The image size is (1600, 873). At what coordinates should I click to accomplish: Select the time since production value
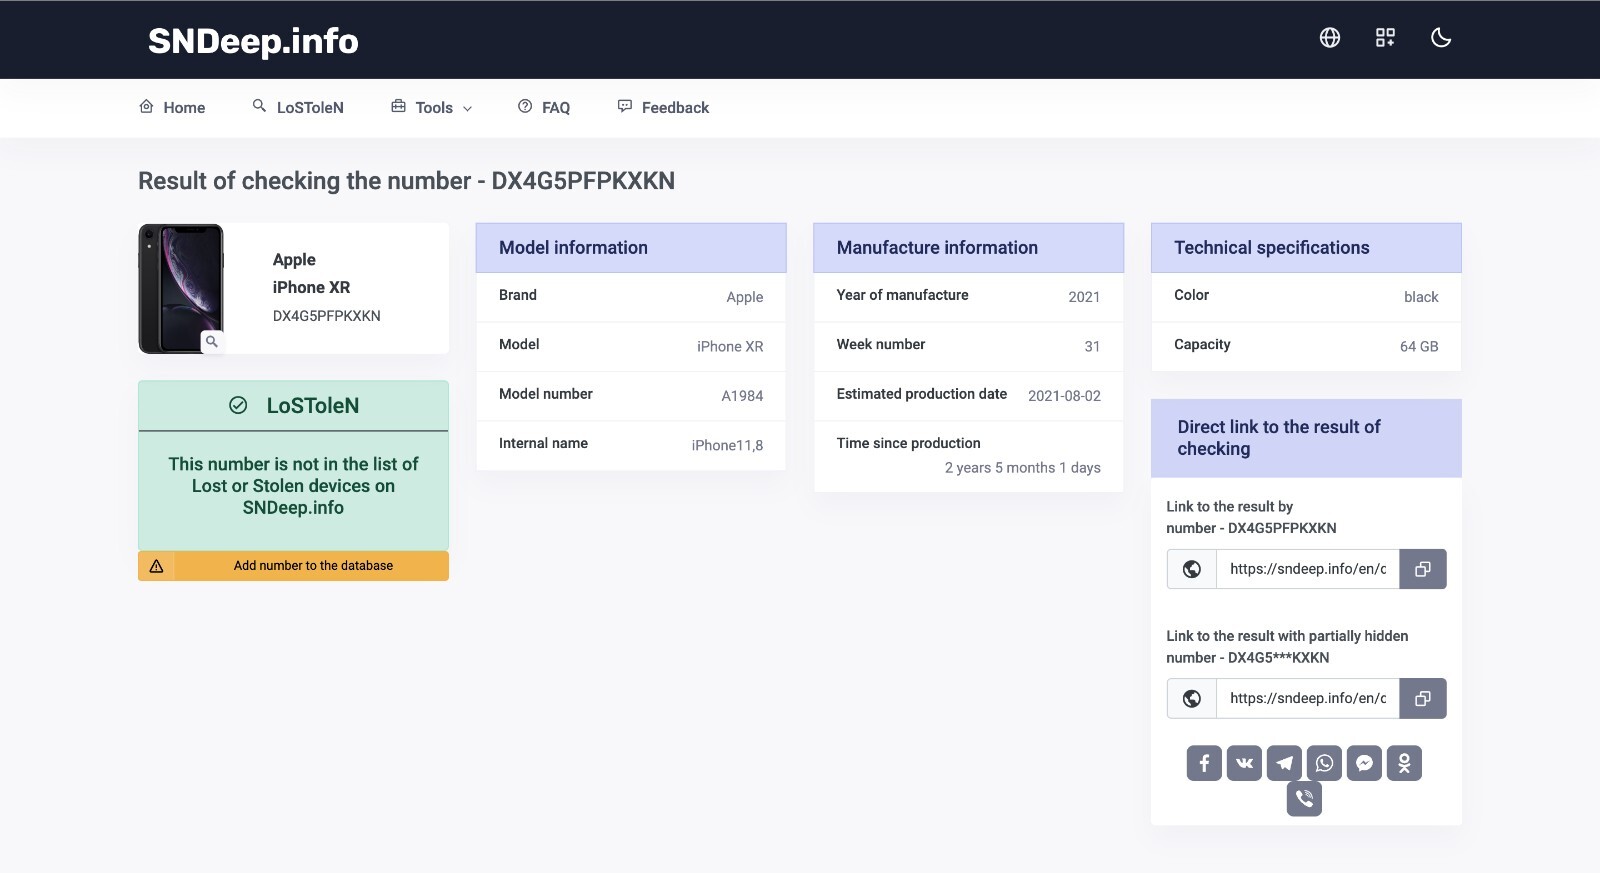[x=1022, y=468]
